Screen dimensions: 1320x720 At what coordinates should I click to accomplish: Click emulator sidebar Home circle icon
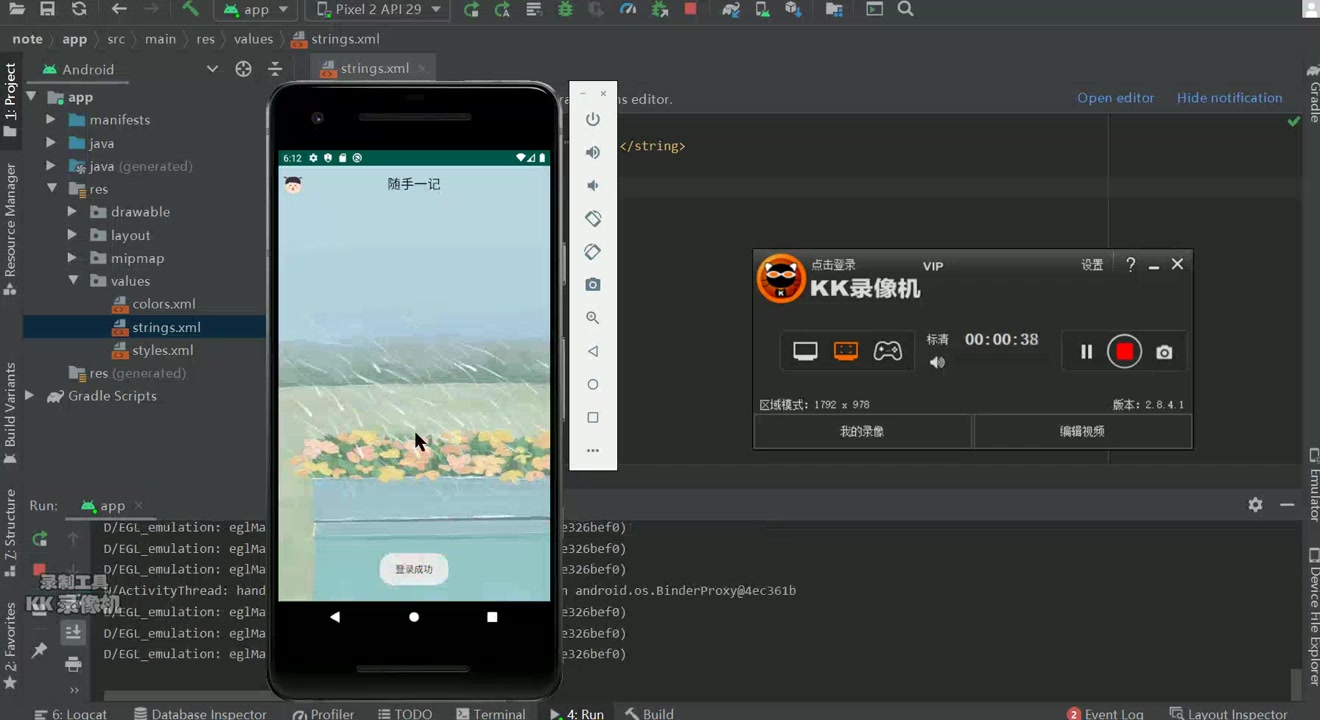click(593, 384)
